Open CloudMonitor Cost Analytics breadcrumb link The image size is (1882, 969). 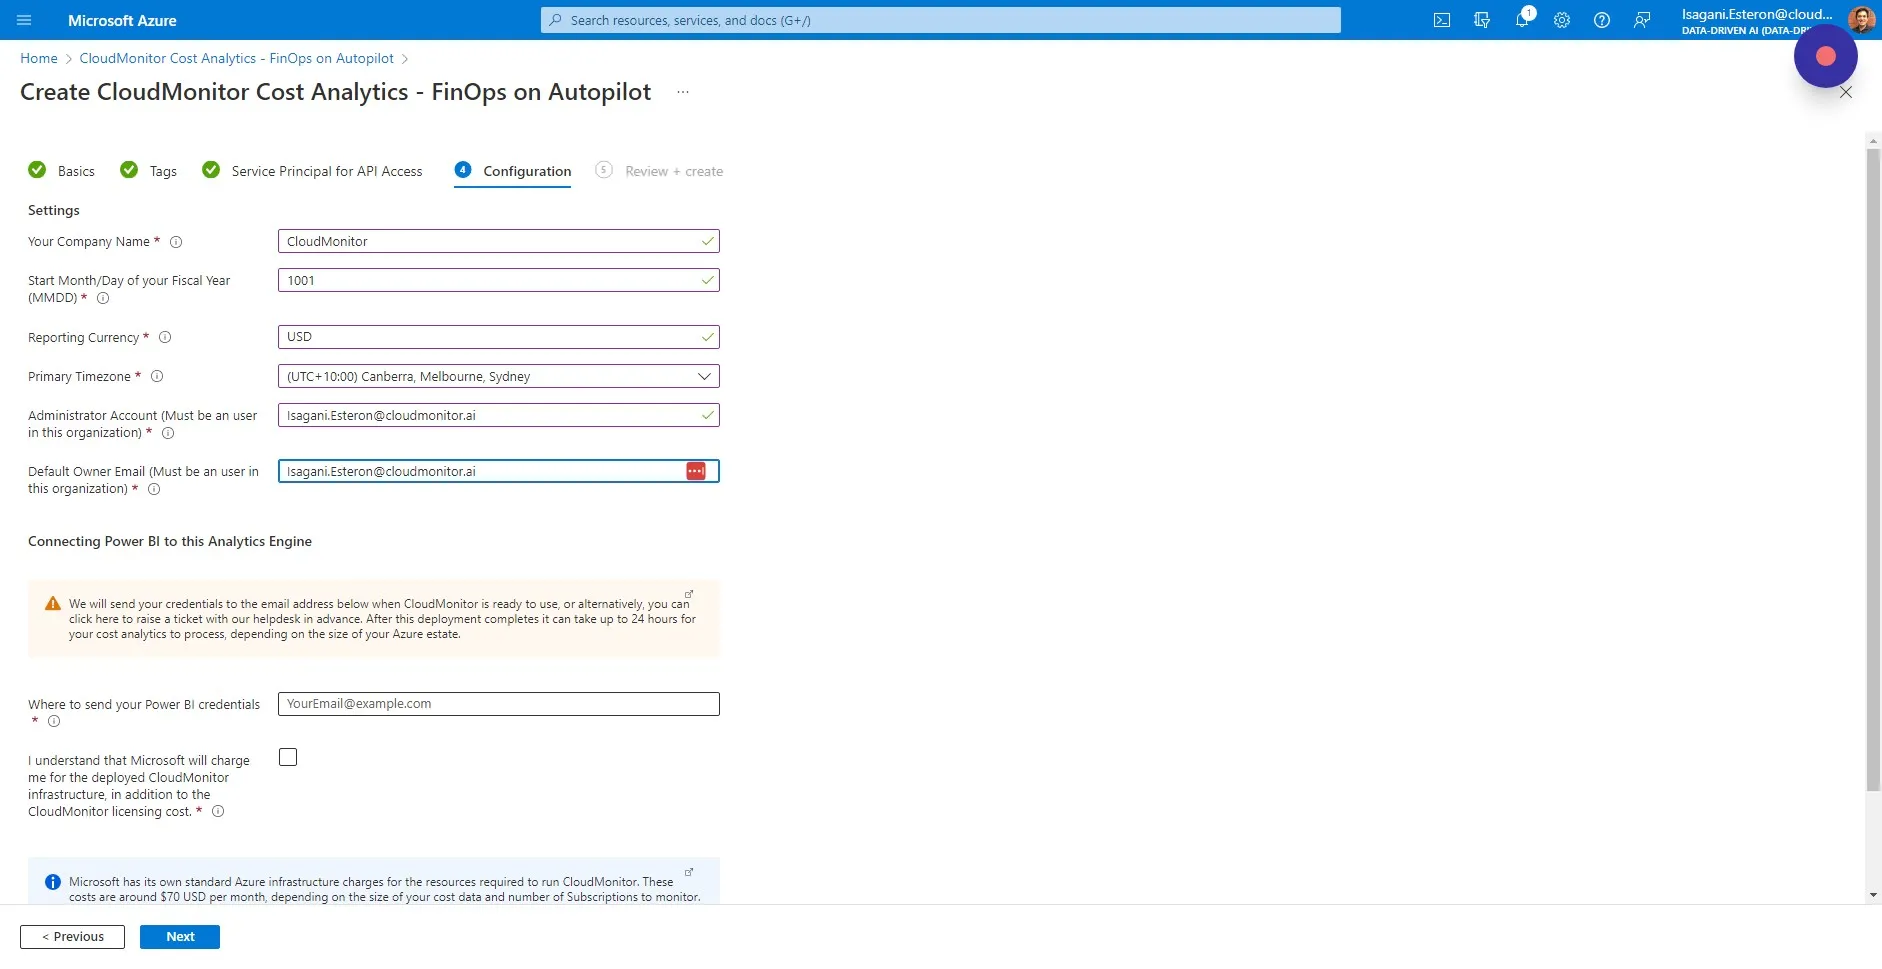237,59
